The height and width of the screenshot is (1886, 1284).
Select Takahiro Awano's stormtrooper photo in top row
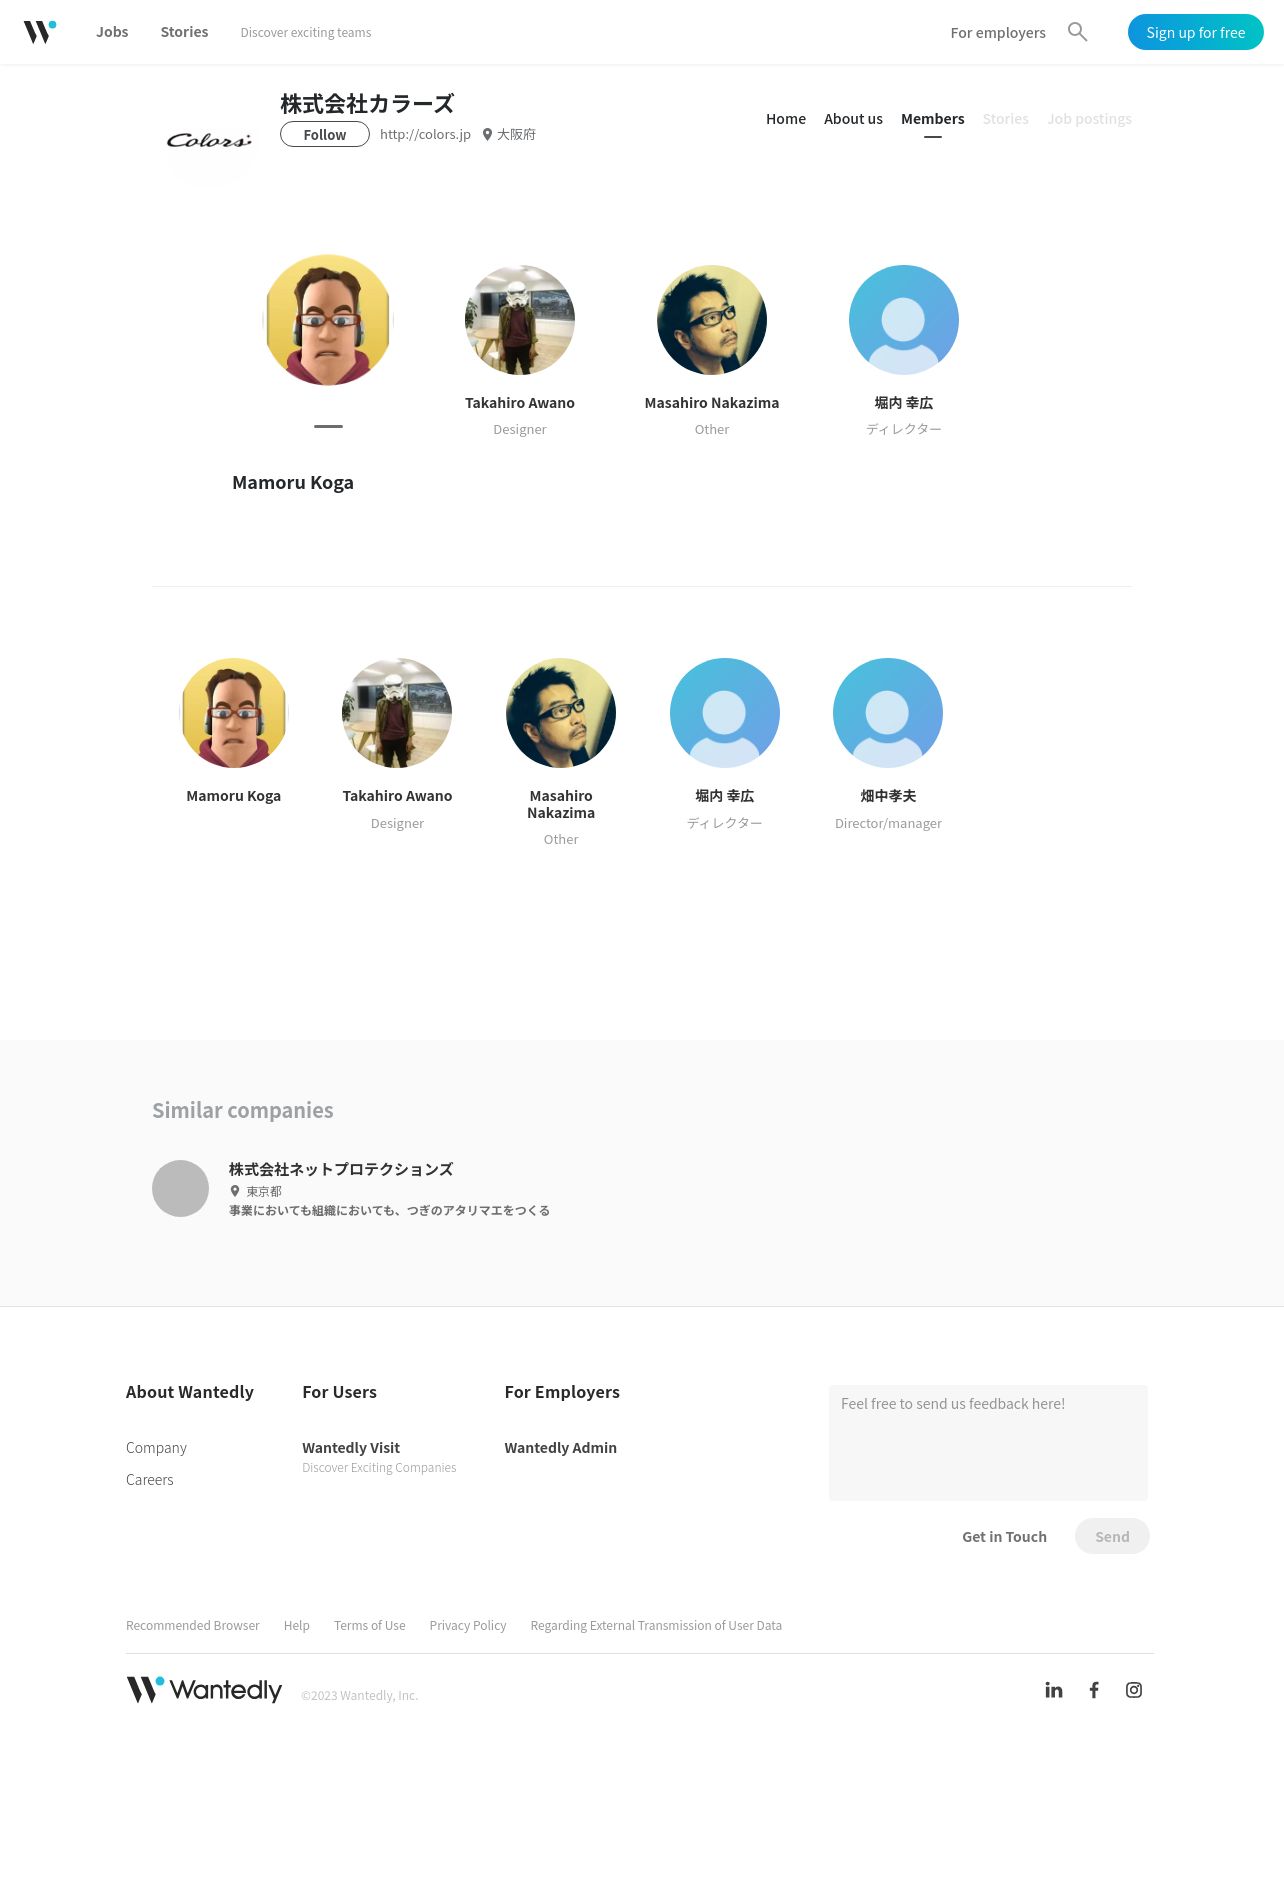(x=520, y=320)
